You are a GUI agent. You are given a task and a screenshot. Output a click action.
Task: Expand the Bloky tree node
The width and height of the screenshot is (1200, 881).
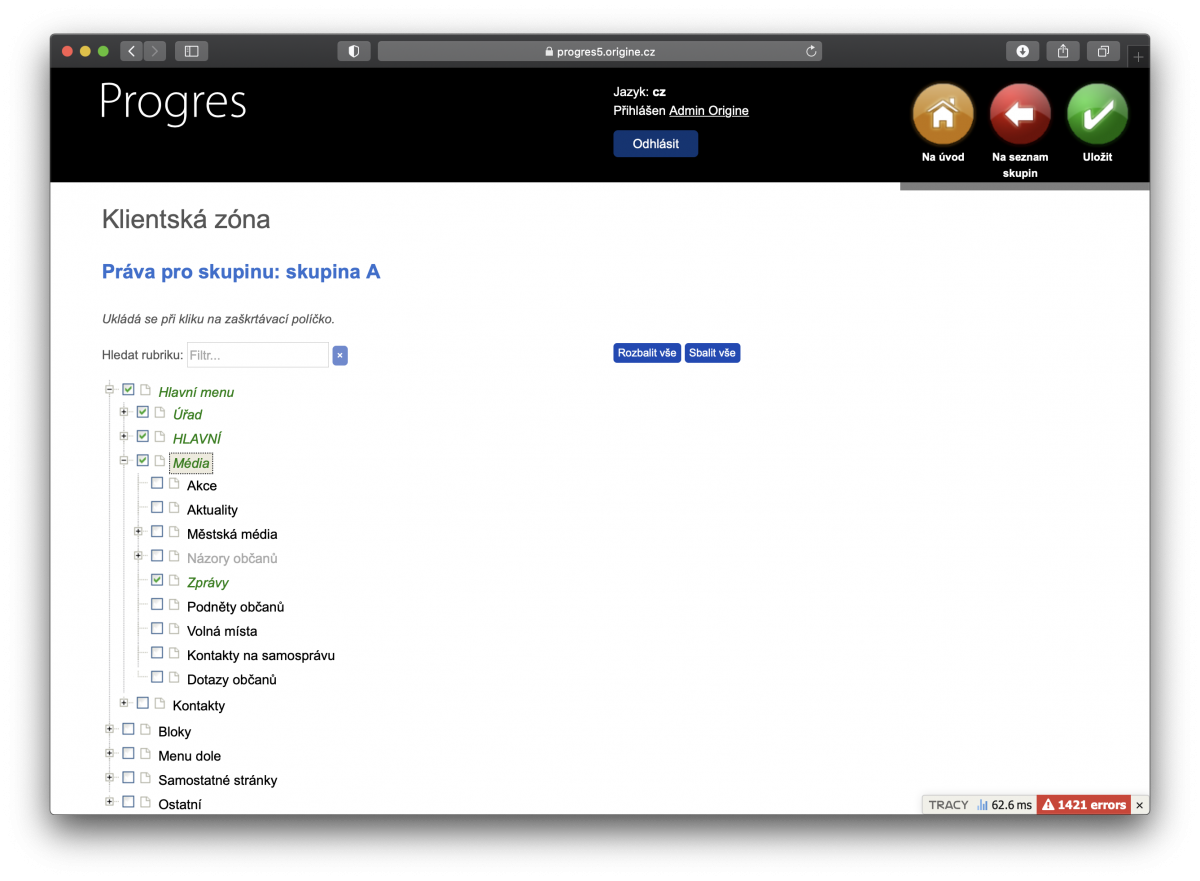point(110,729)
